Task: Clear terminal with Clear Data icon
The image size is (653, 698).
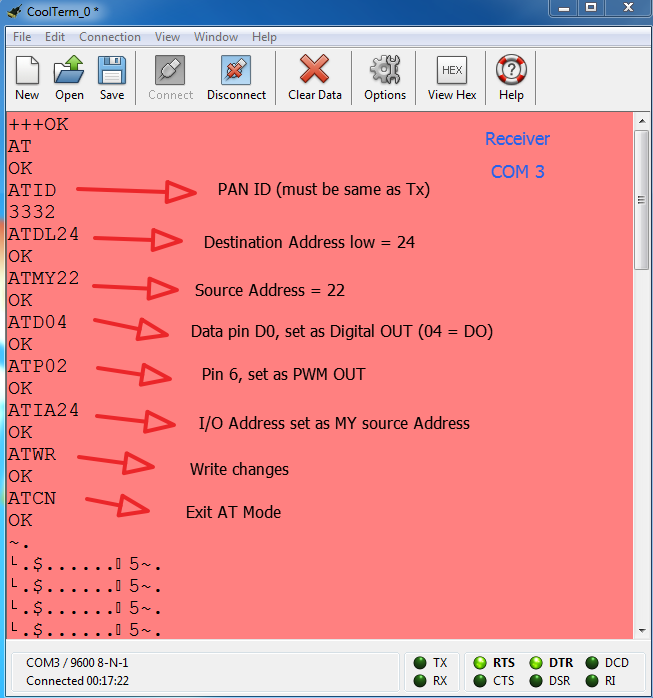Action: click(315, 72)
